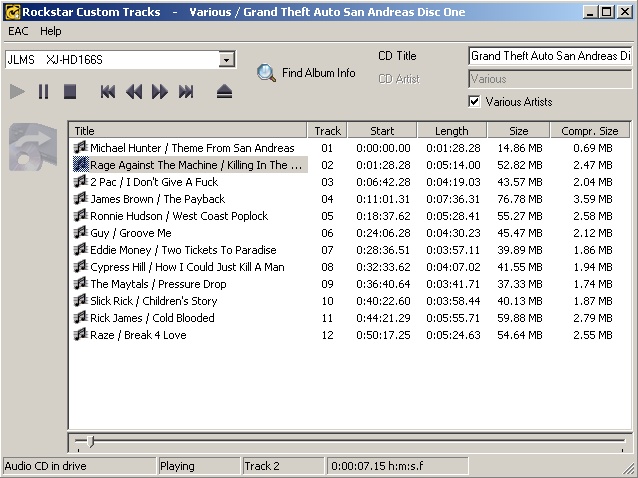Click the Find Album Info button label
Viewport: 638px width, 478px height.
[319, 73]
